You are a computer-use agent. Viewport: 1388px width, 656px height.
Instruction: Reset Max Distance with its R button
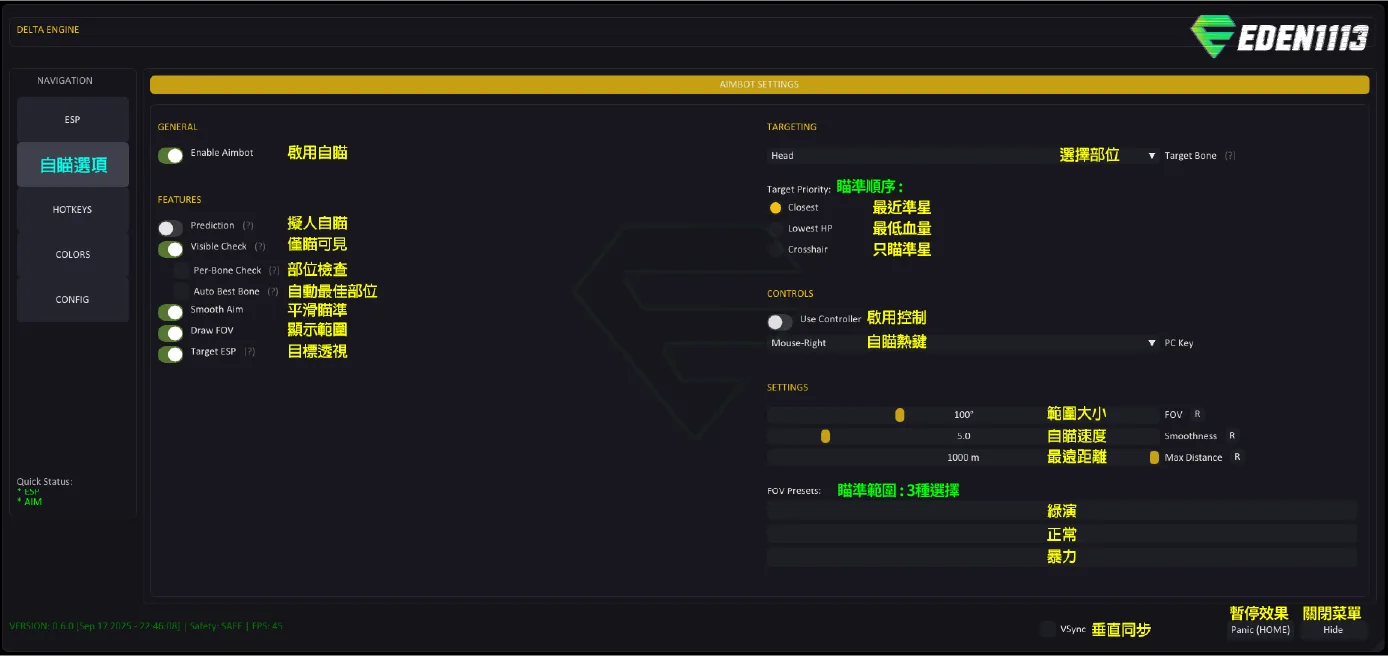click(x=1237, y=457)
